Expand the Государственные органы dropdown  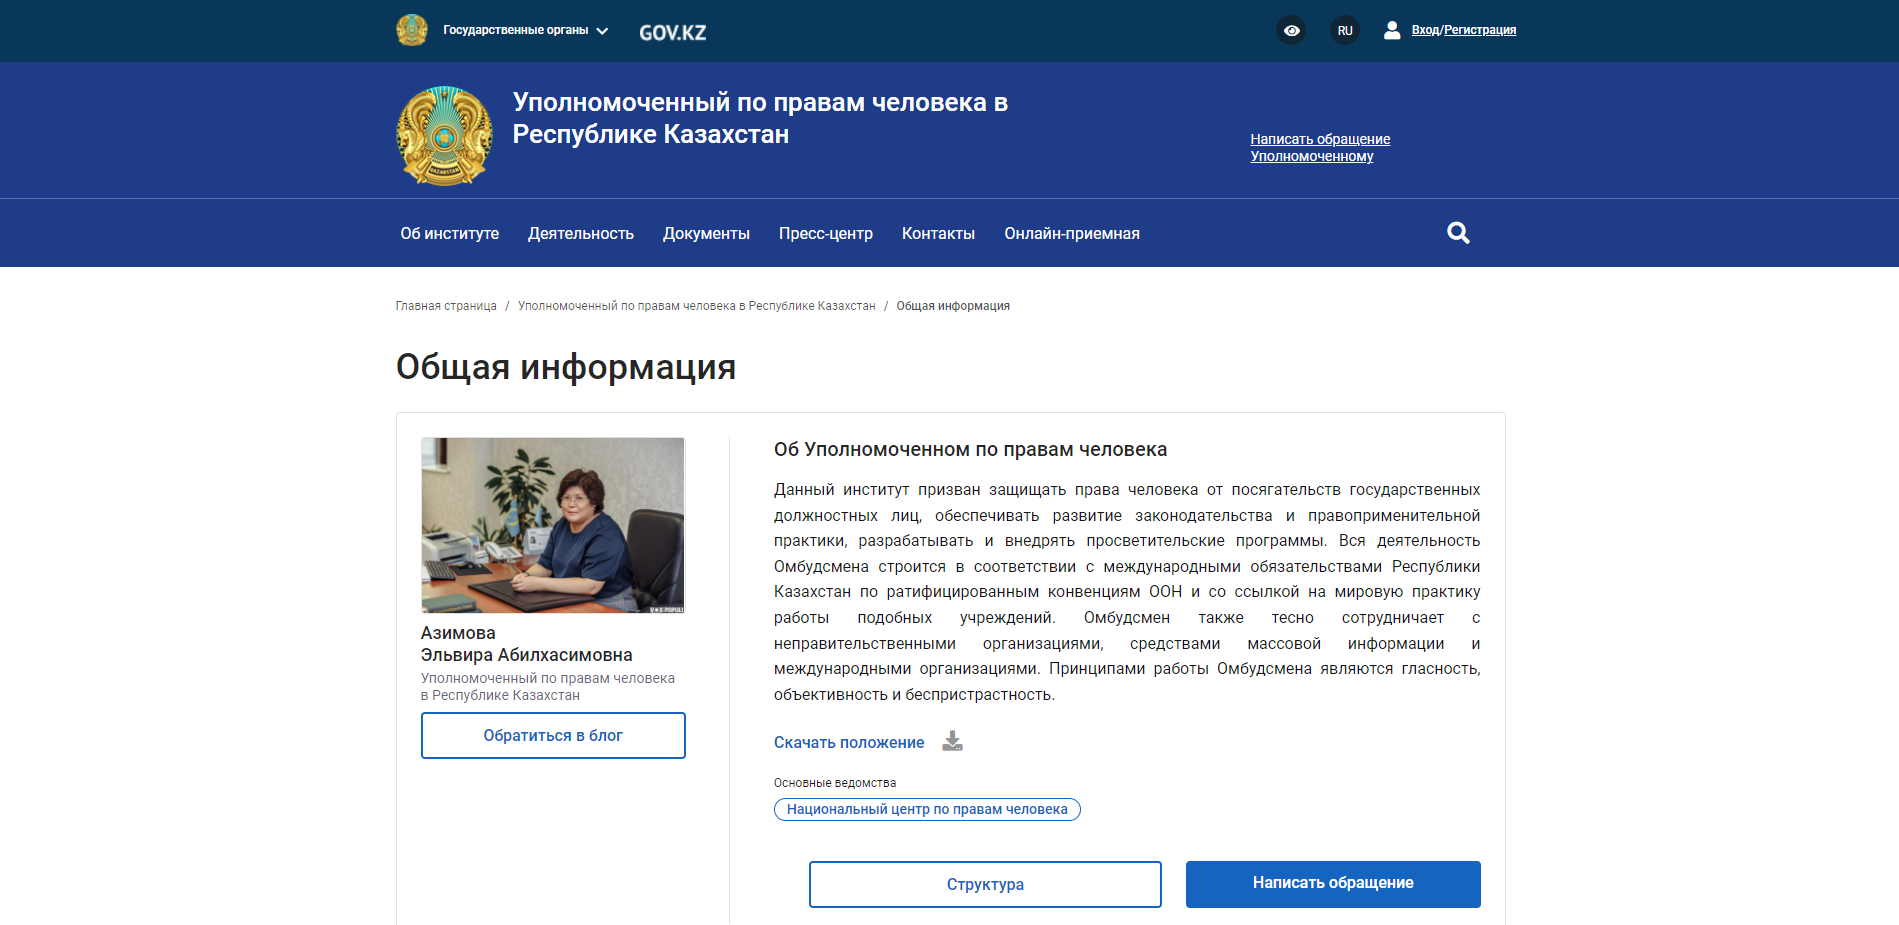pos(526,30)
